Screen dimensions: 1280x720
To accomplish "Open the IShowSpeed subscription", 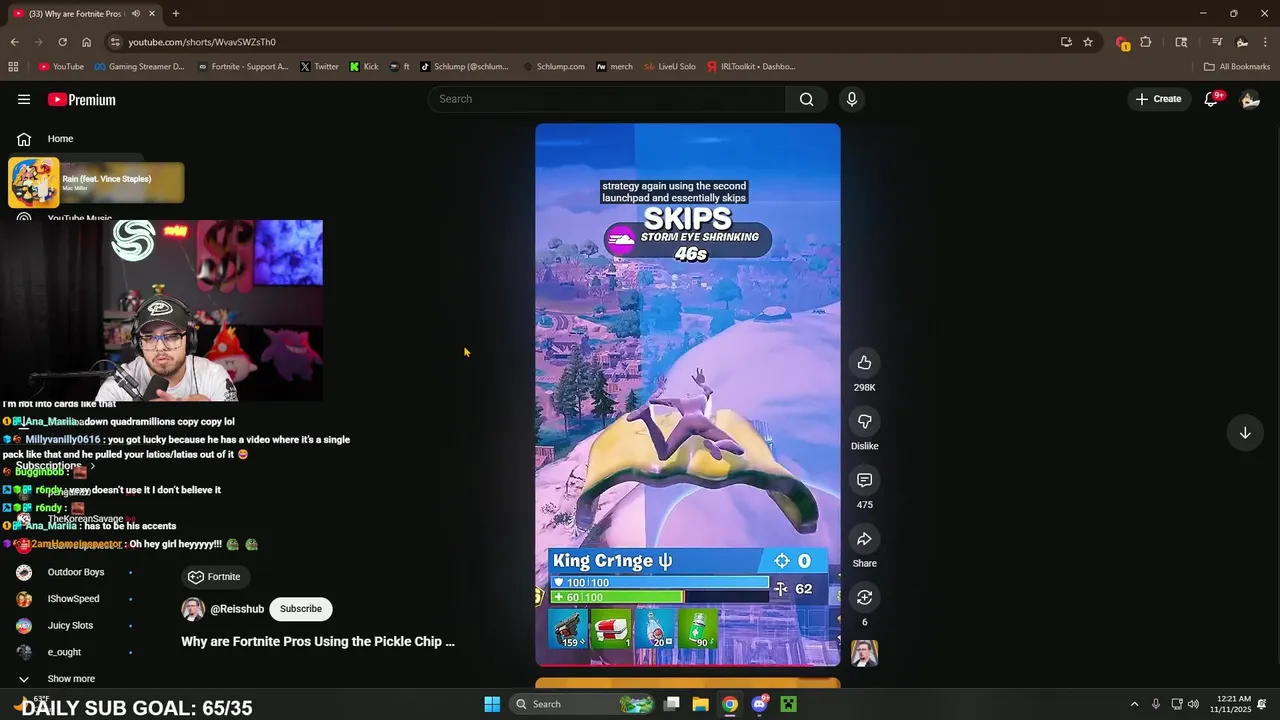I will (73, 599).
